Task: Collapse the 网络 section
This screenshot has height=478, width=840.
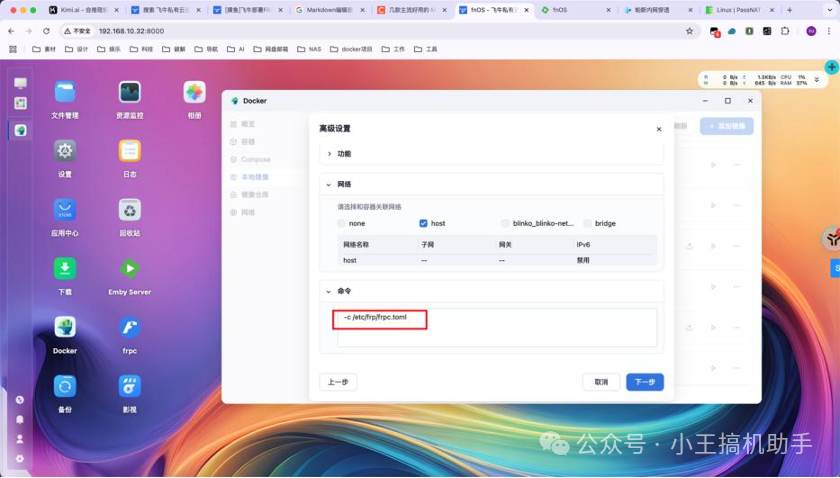Action: pyautogui.click(x=329, y=185)
